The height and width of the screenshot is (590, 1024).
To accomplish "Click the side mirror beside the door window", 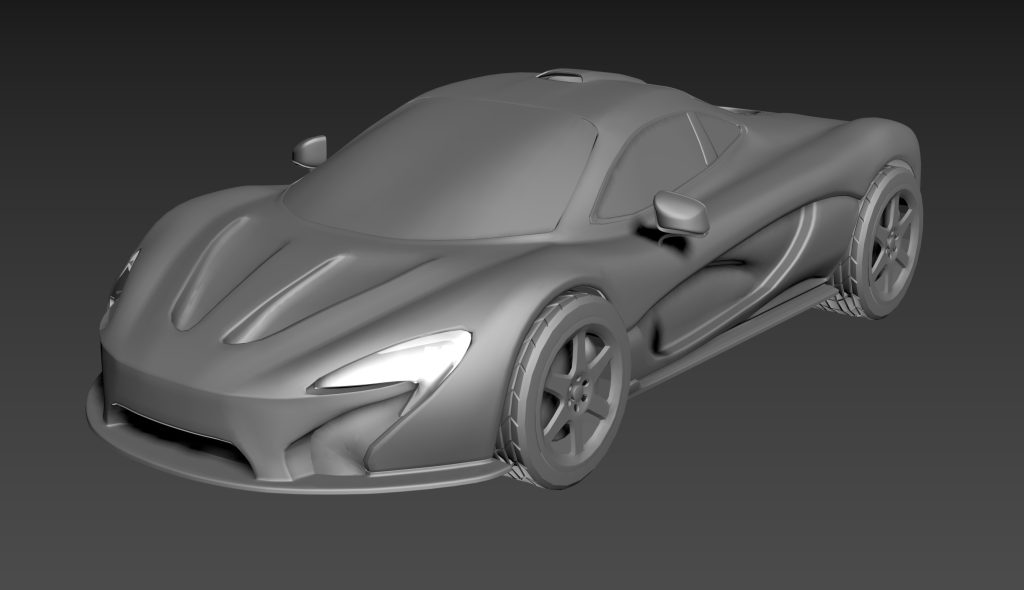I will tap(682, 212).
